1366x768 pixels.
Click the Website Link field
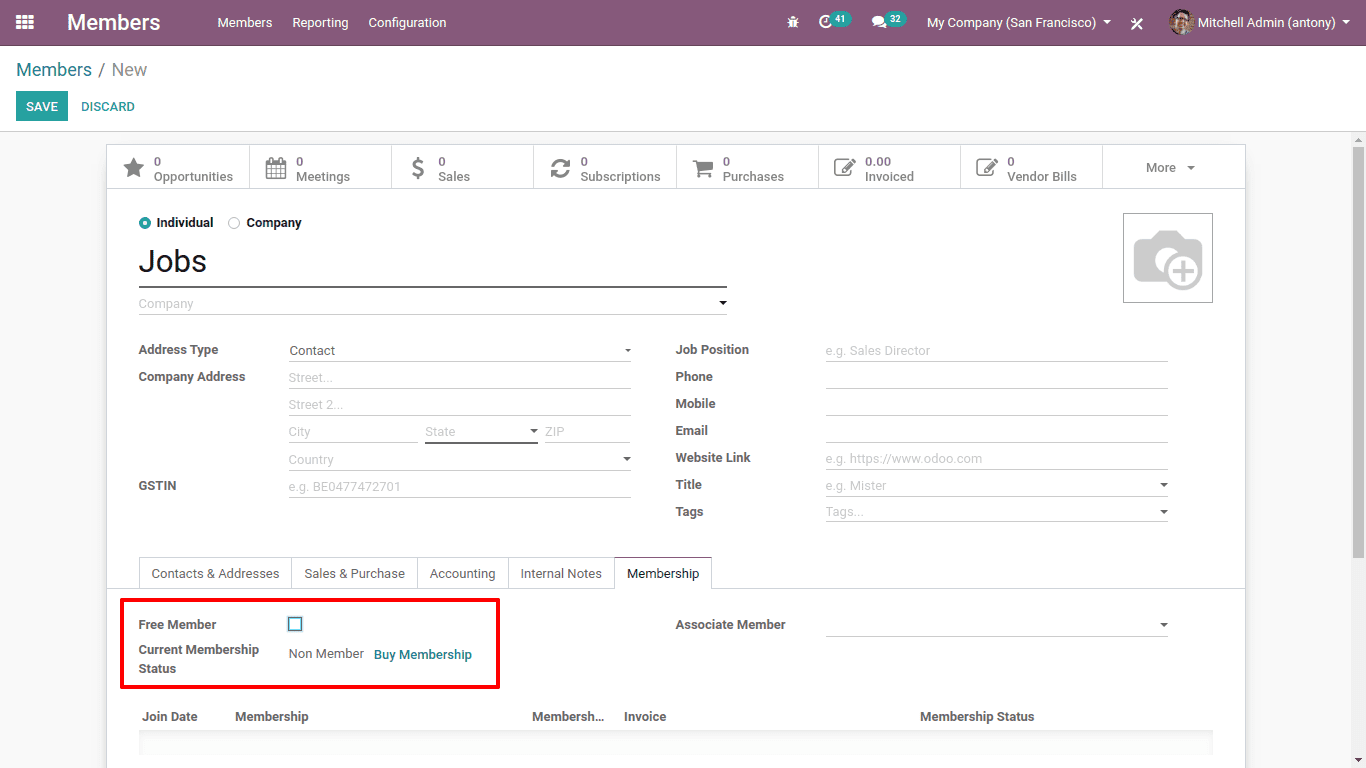point(996,459)
